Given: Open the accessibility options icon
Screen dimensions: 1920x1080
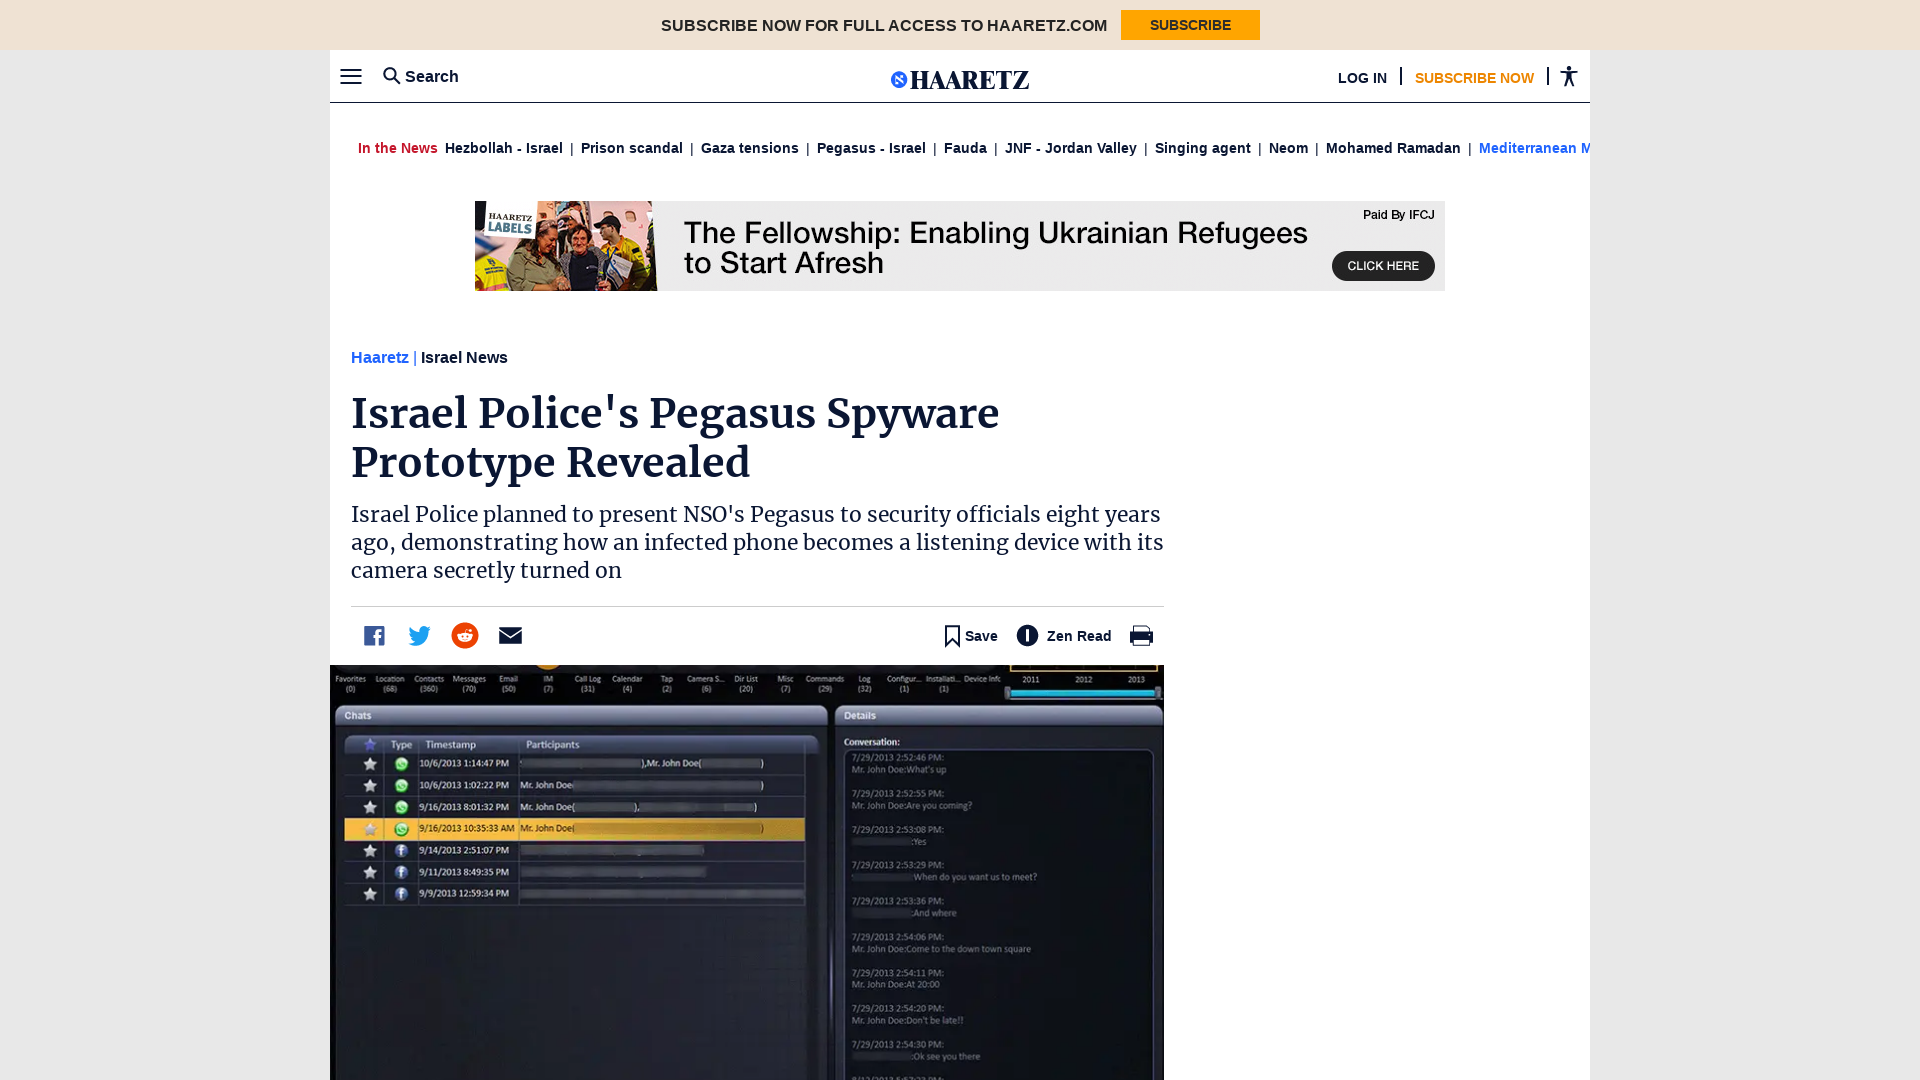Looking at the screenshot, I should (1568, 76).
